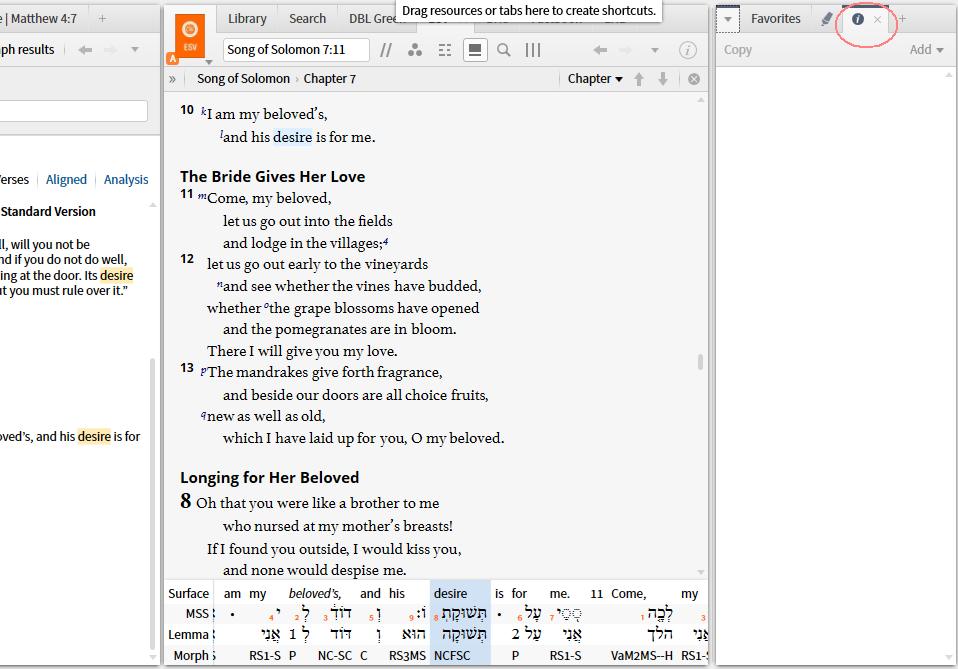
Task: Click the Surface row label
Action: (x=188, y=593)
